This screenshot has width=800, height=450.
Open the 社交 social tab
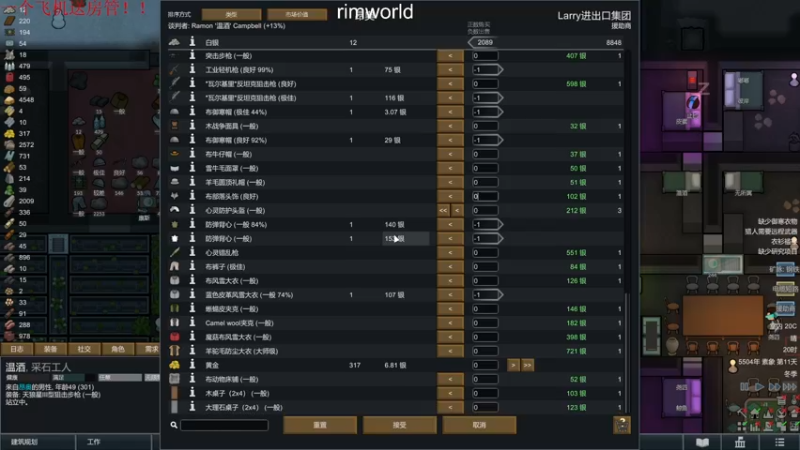(84, 349)
